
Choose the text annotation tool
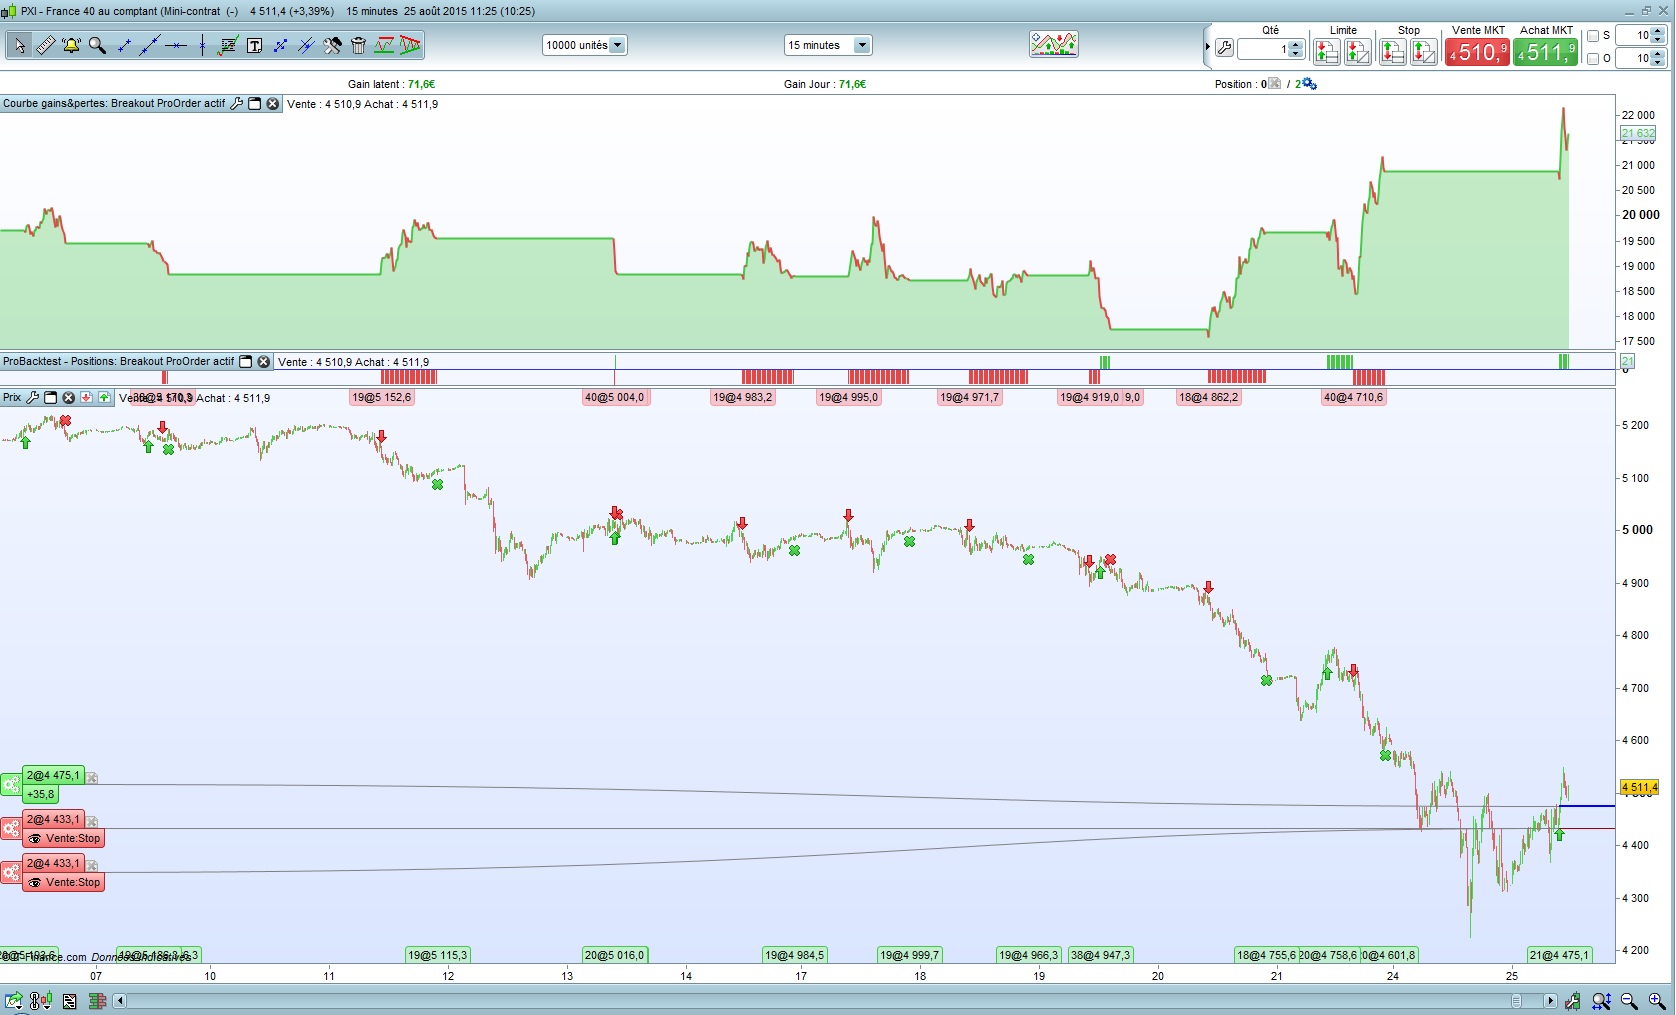254,45
